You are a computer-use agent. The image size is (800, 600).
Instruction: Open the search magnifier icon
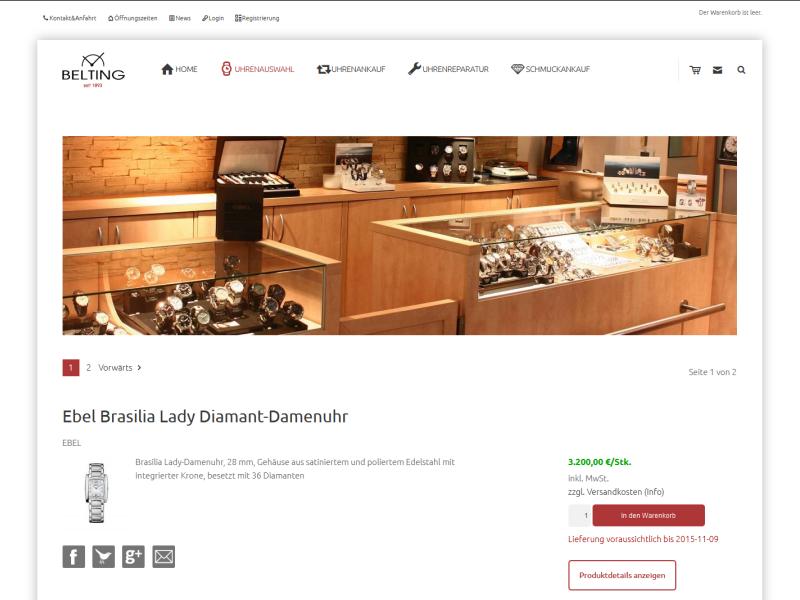[x=741, y=70]
